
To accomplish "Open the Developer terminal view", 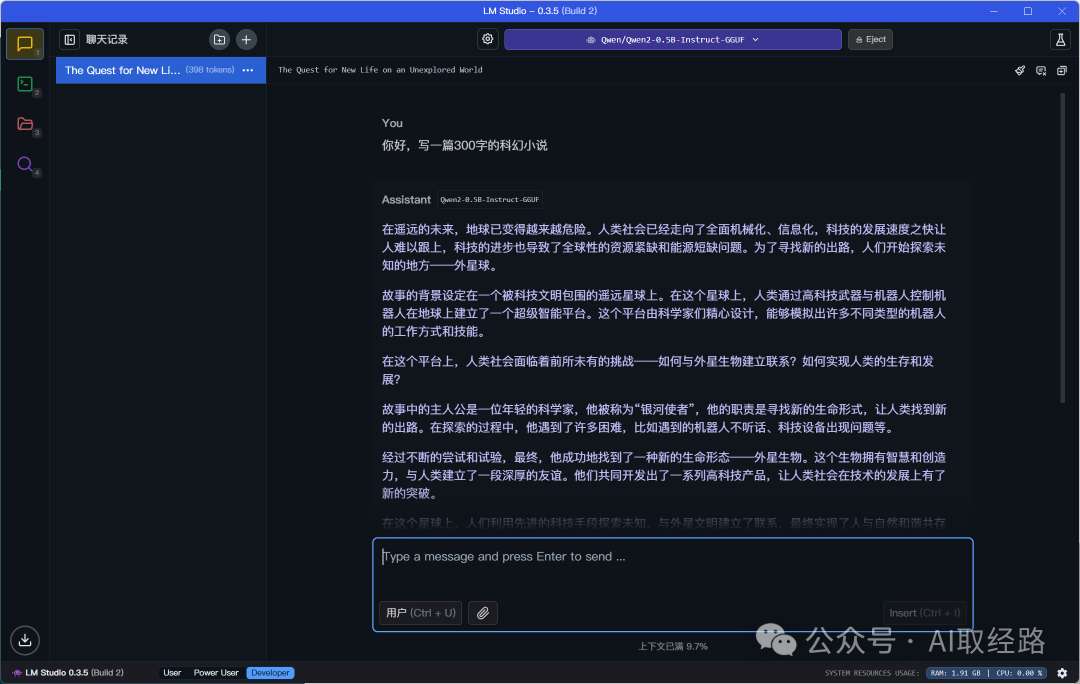I will 25,84.
